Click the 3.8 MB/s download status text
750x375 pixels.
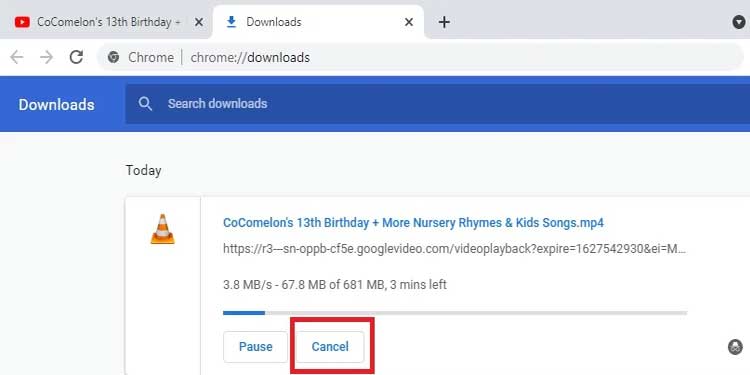tap(335, 285)
